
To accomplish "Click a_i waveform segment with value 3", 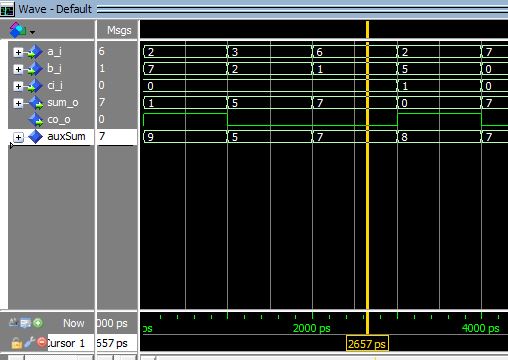I will [270, 52].
